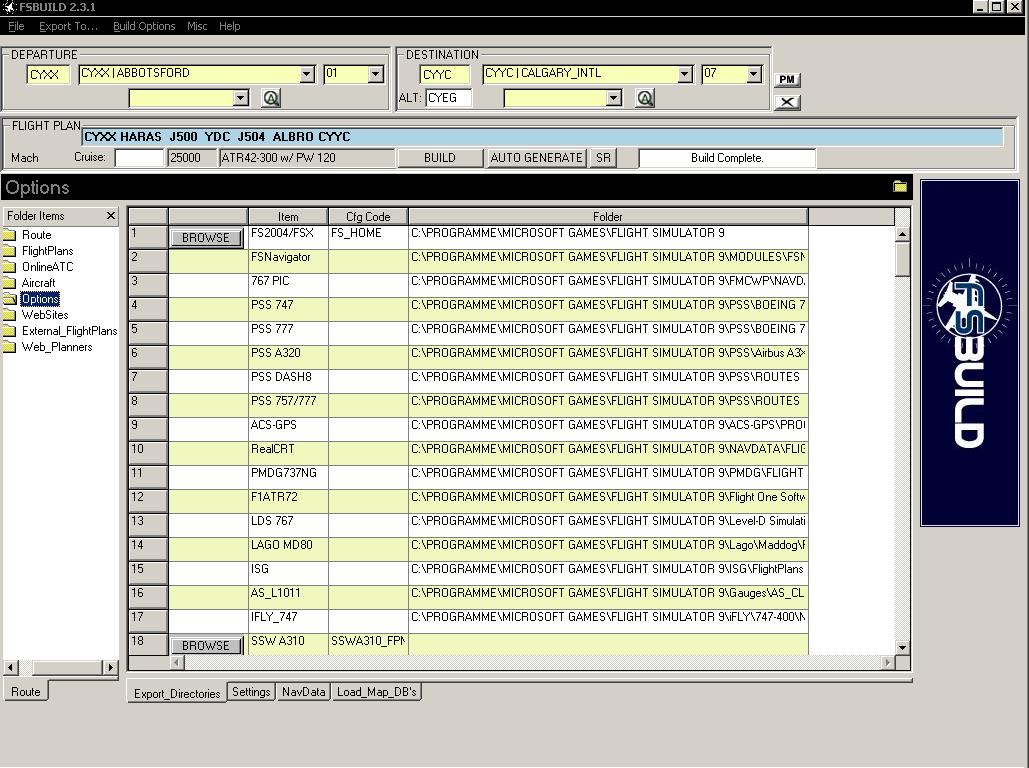Open the Build Options menu

[x=144, y=26]
